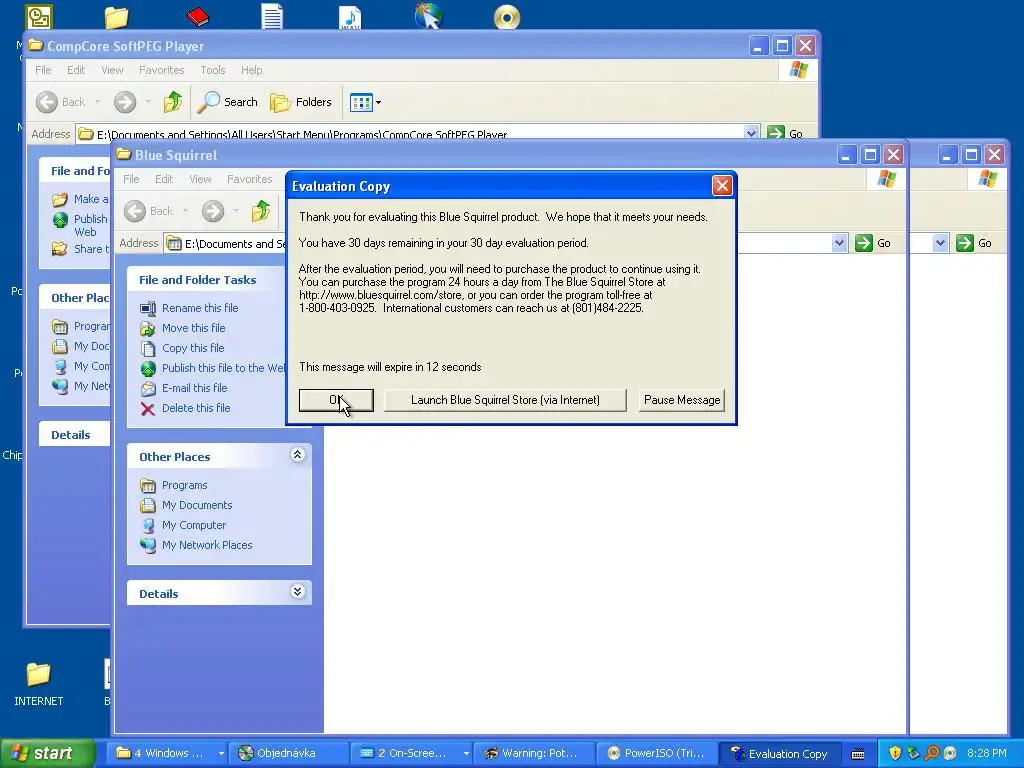Open address dropdown in Blue Squirrel window
The image size is (1024, 768).
[839, 243]
